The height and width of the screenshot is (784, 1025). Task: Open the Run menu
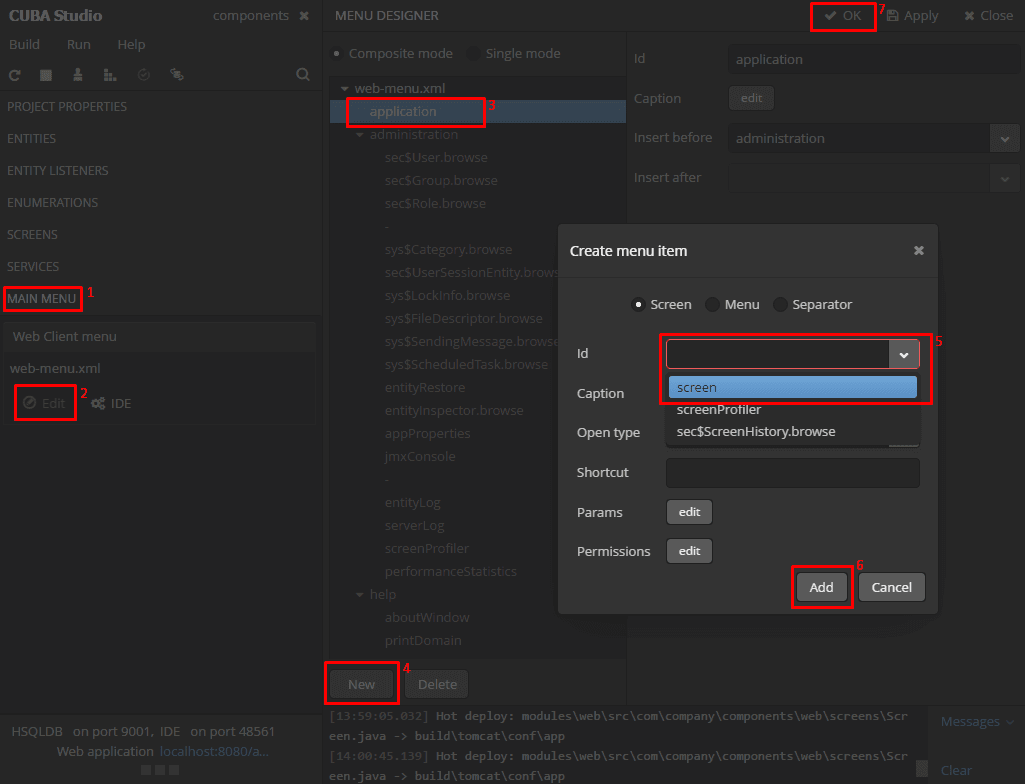[x=78, y=44]
